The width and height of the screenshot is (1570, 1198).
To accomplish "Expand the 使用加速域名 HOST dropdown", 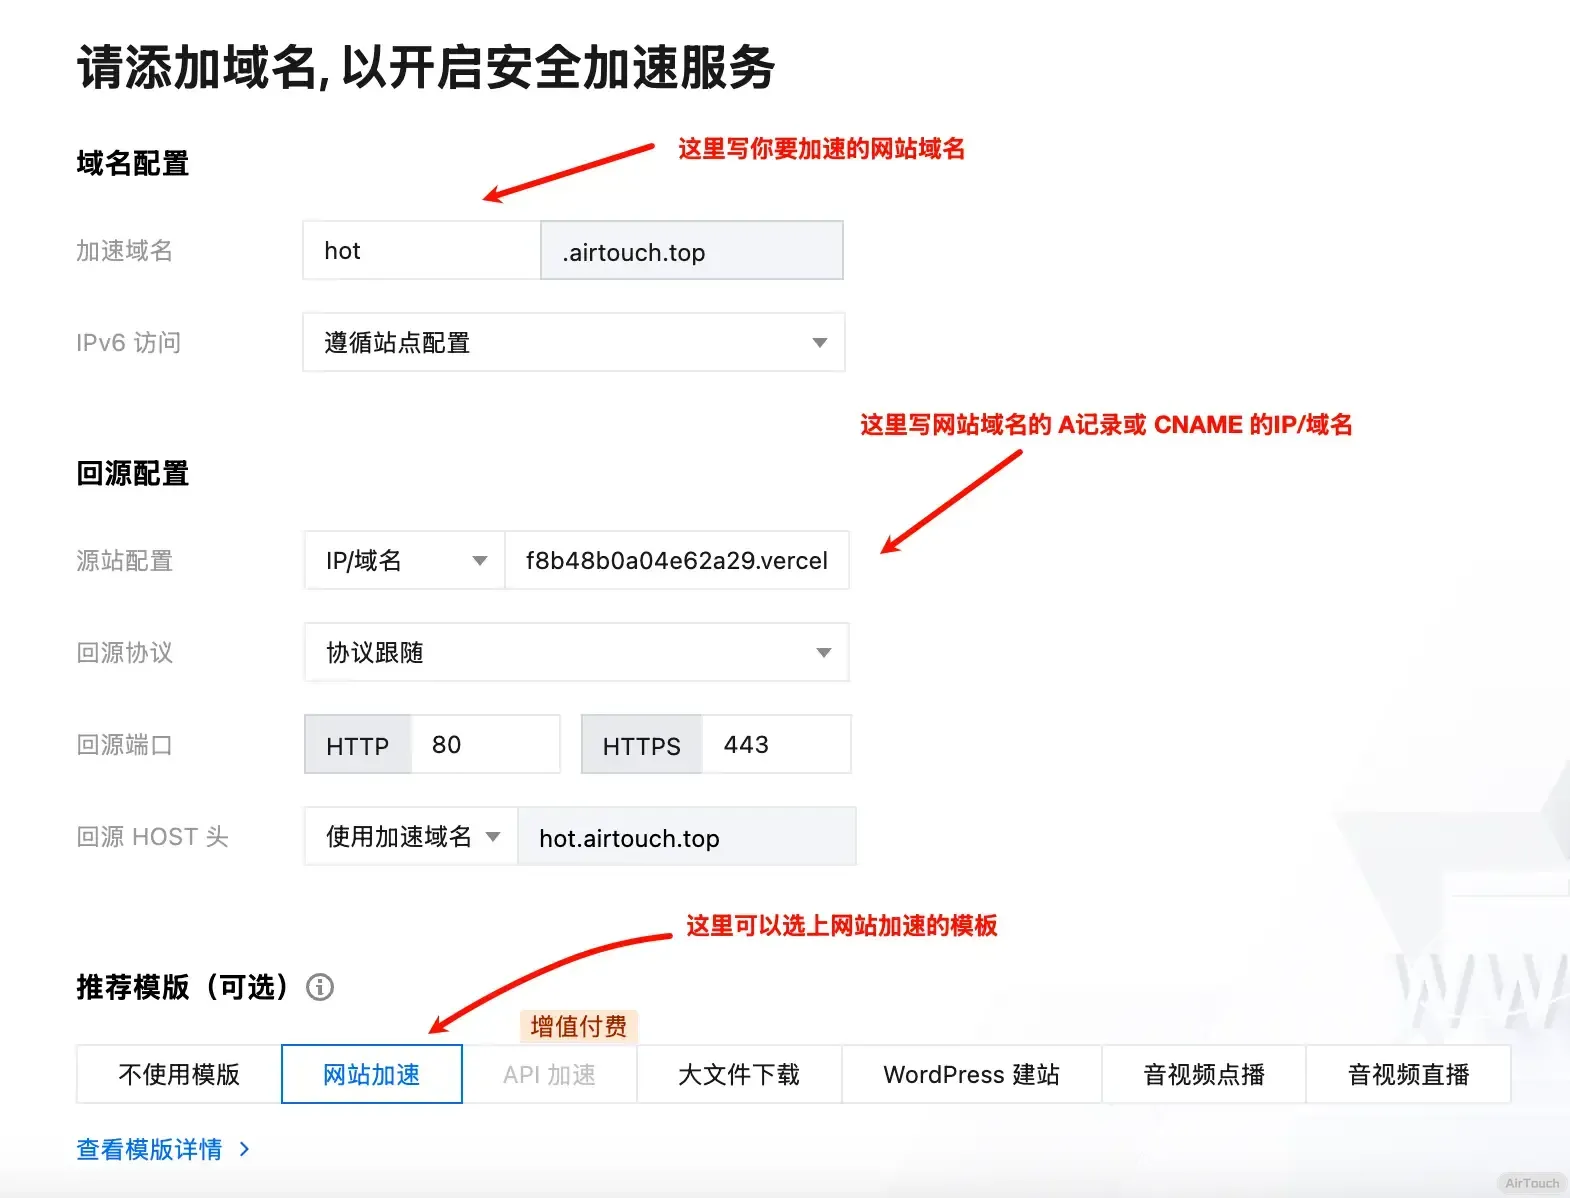I will [411, 837].
